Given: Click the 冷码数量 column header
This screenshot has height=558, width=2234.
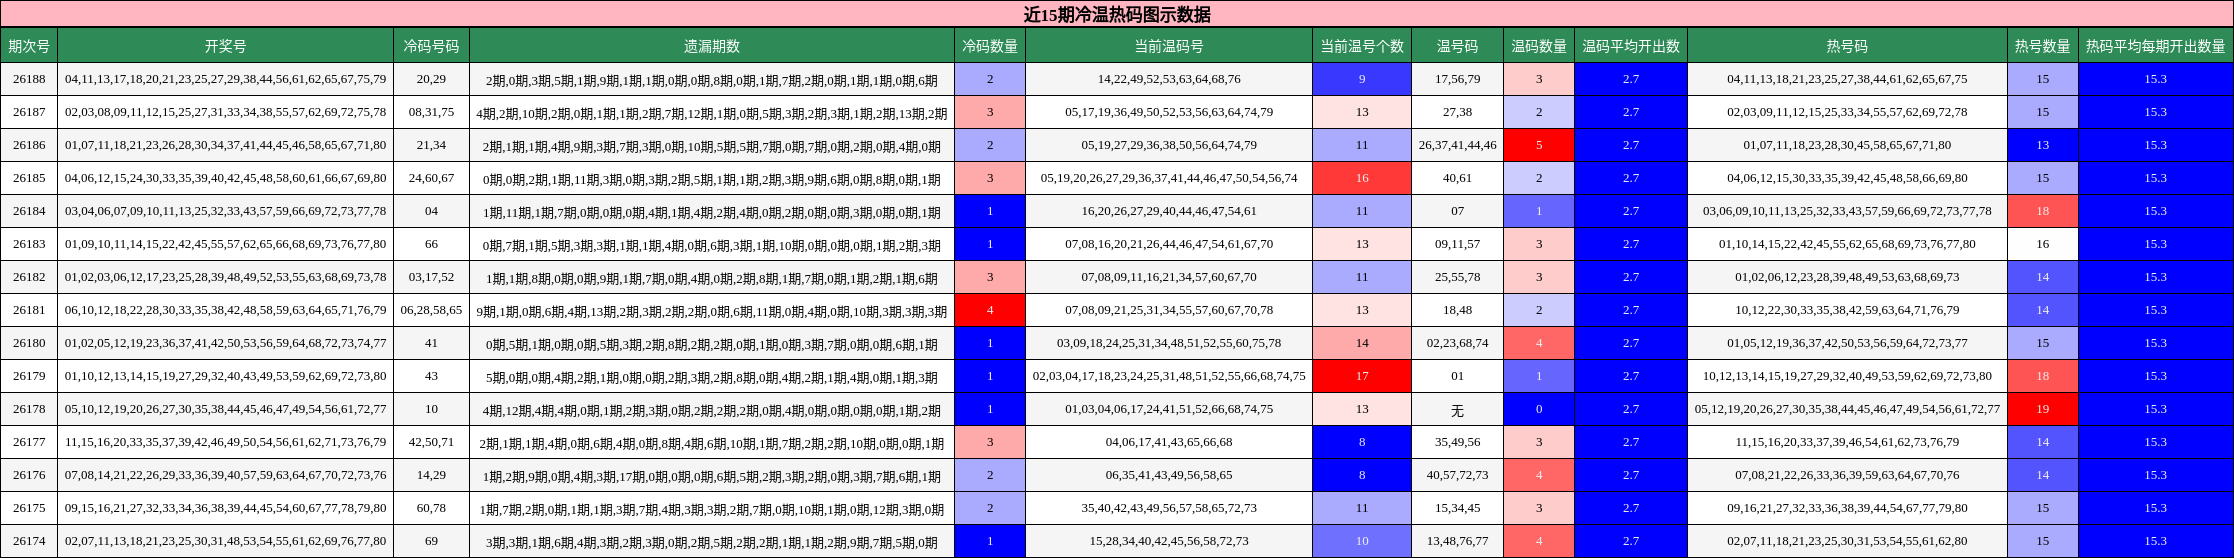Looking at the screenshot, I should tap(990, 46).
